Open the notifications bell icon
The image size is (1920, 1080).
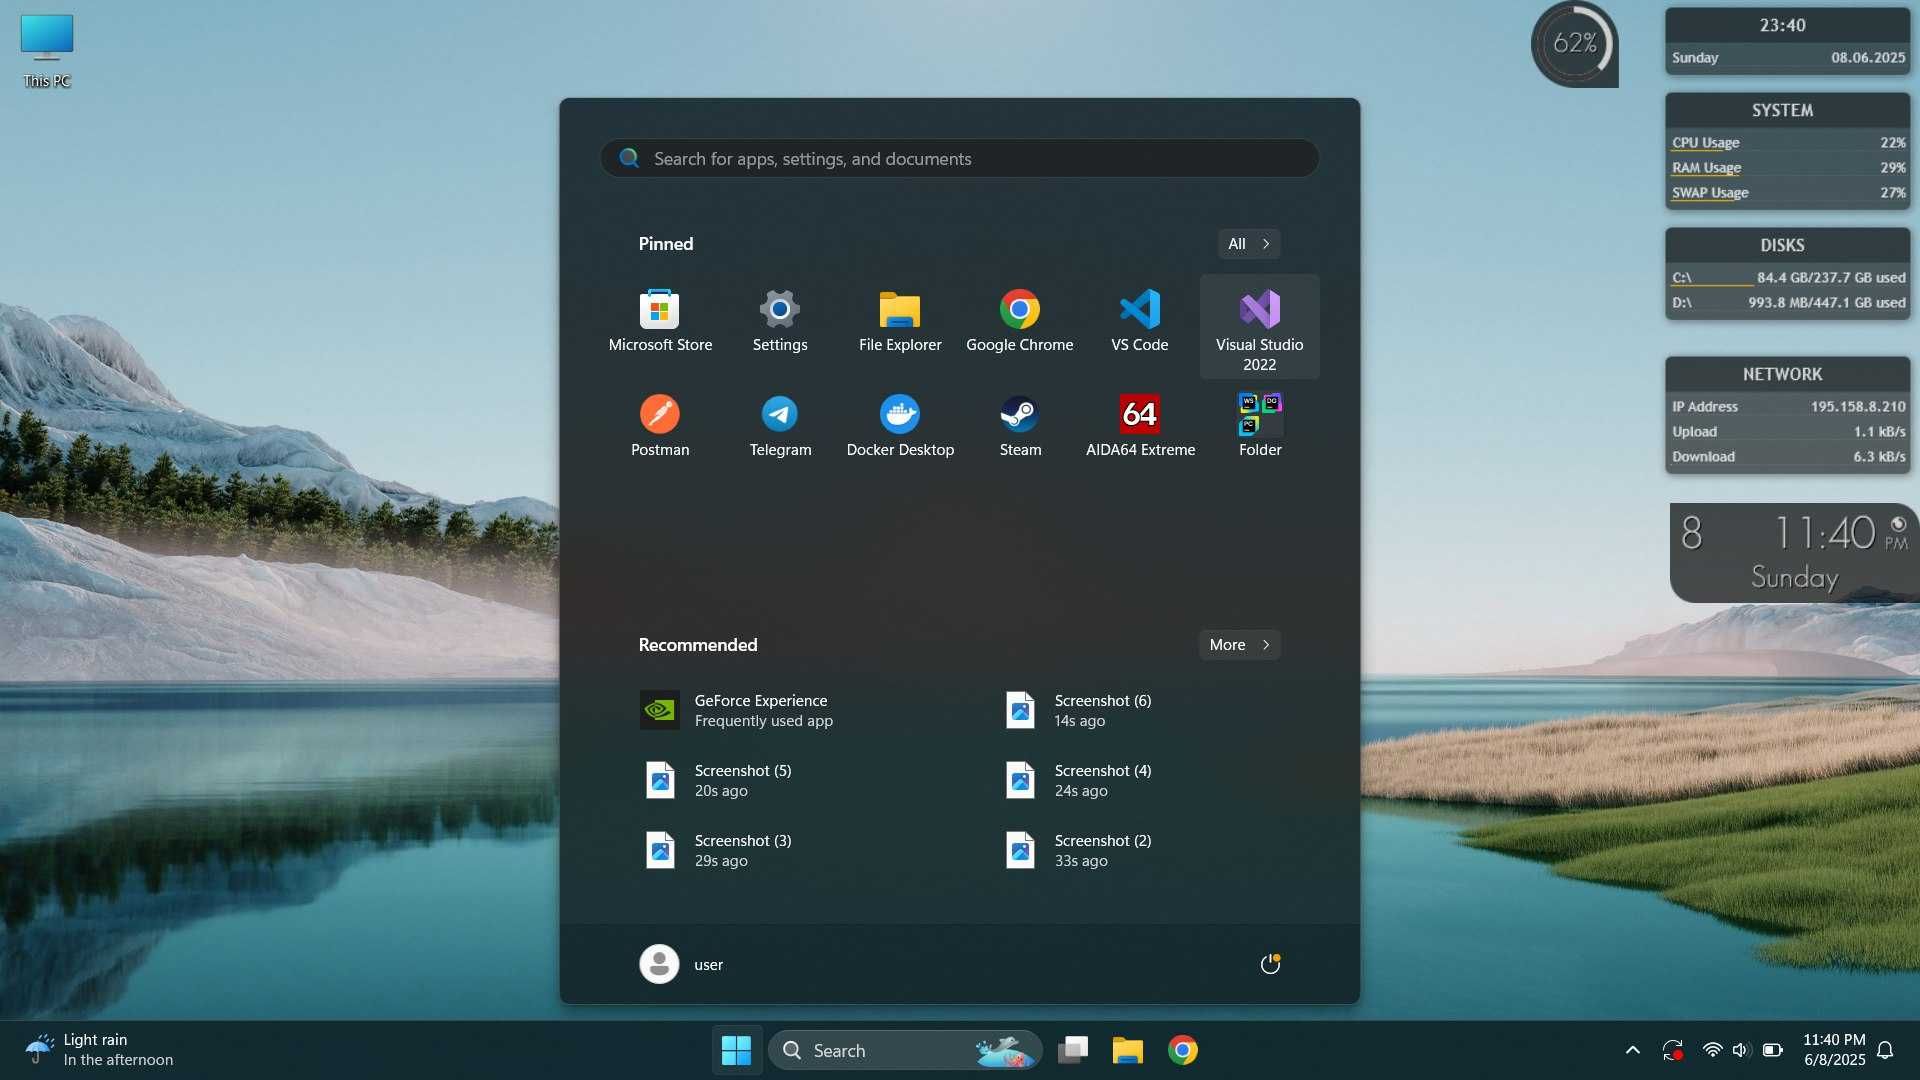pos(1885,1050)
